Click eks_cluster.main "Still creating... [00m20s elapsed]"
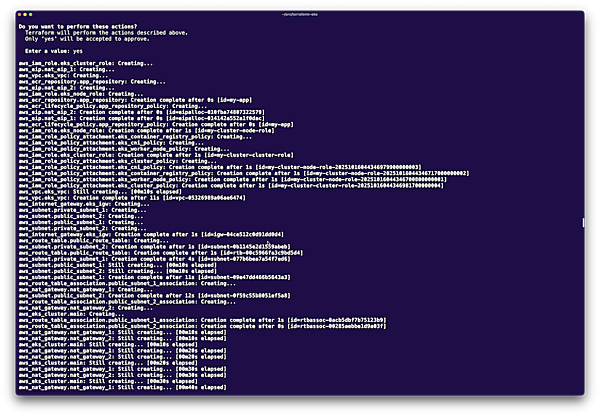Image resolution: width=600 pixels, height=416 pixels. point(108,364)
